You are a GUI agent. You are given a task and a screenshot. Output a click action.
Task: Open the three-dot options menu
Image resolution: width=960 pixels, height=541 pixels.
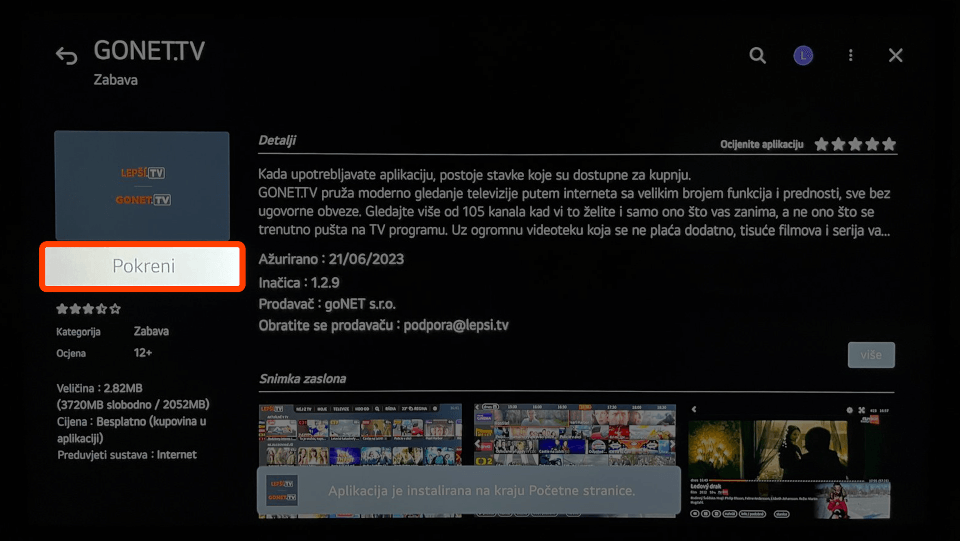pyautogui.click(x=850, y=56)
